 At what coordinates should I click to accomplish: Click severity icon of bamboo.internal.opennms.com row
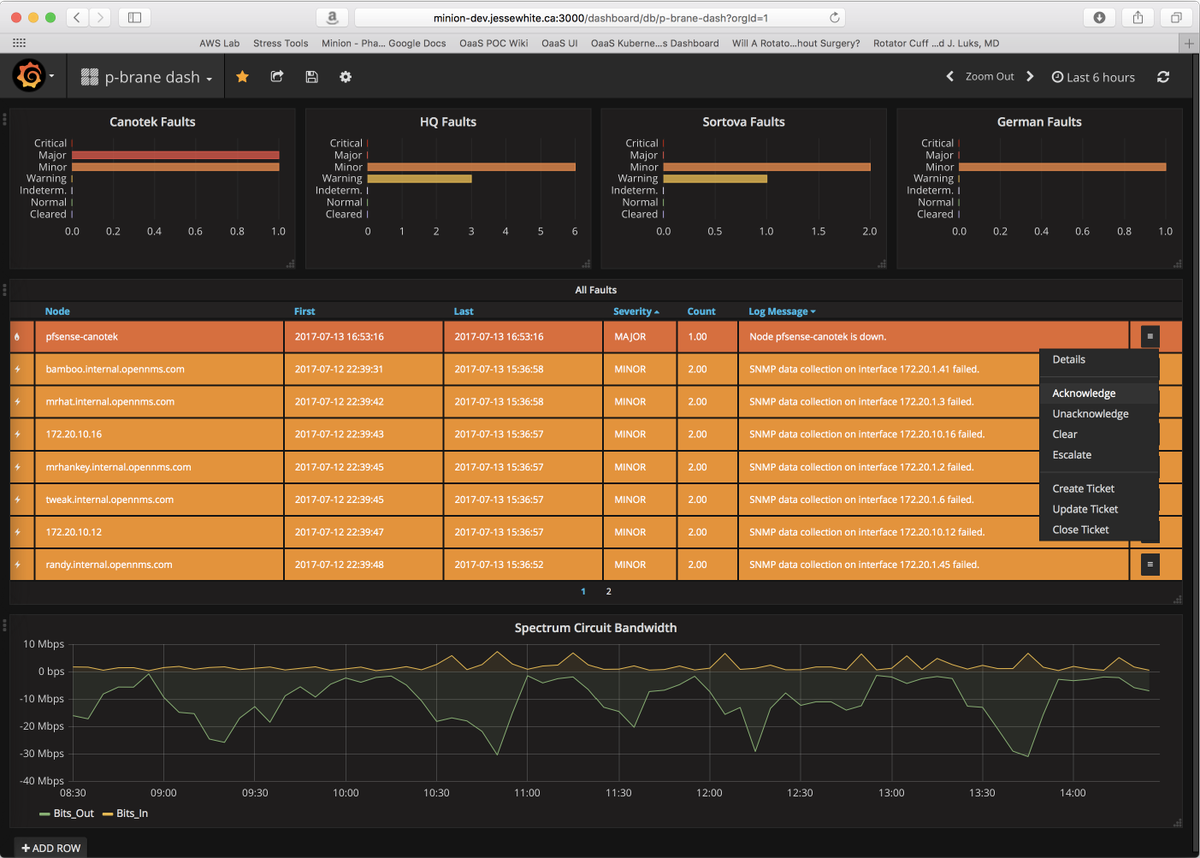point(17,370)
